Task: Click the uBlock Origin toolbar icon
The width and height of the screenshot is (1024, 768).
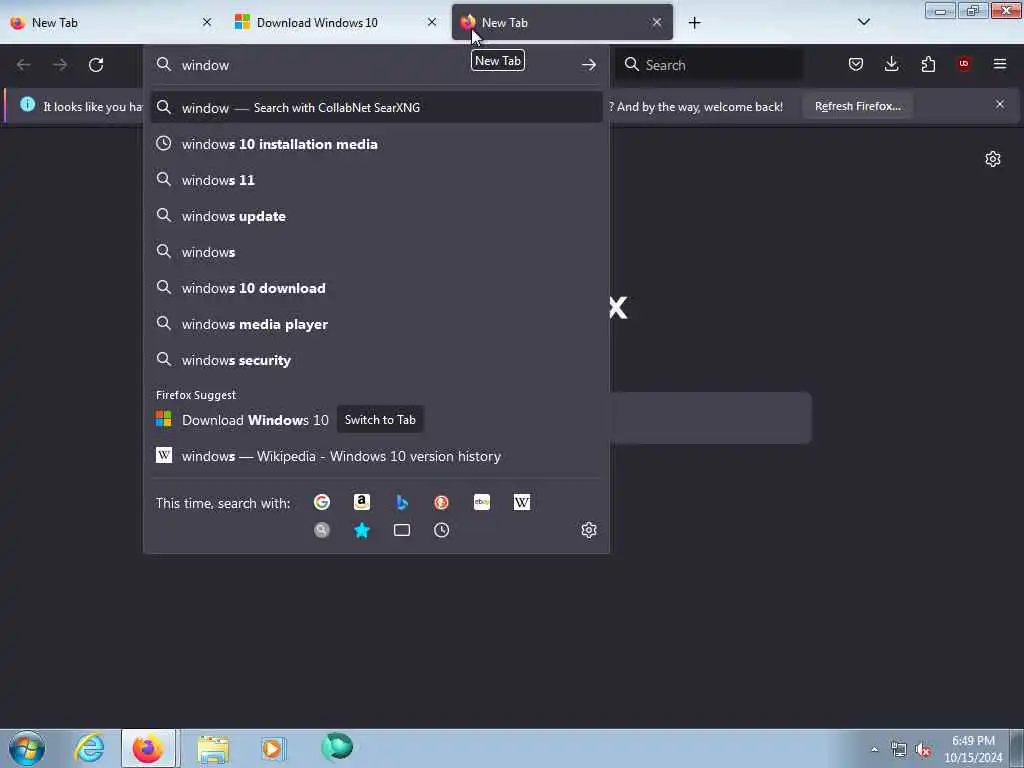Action: 964,64
